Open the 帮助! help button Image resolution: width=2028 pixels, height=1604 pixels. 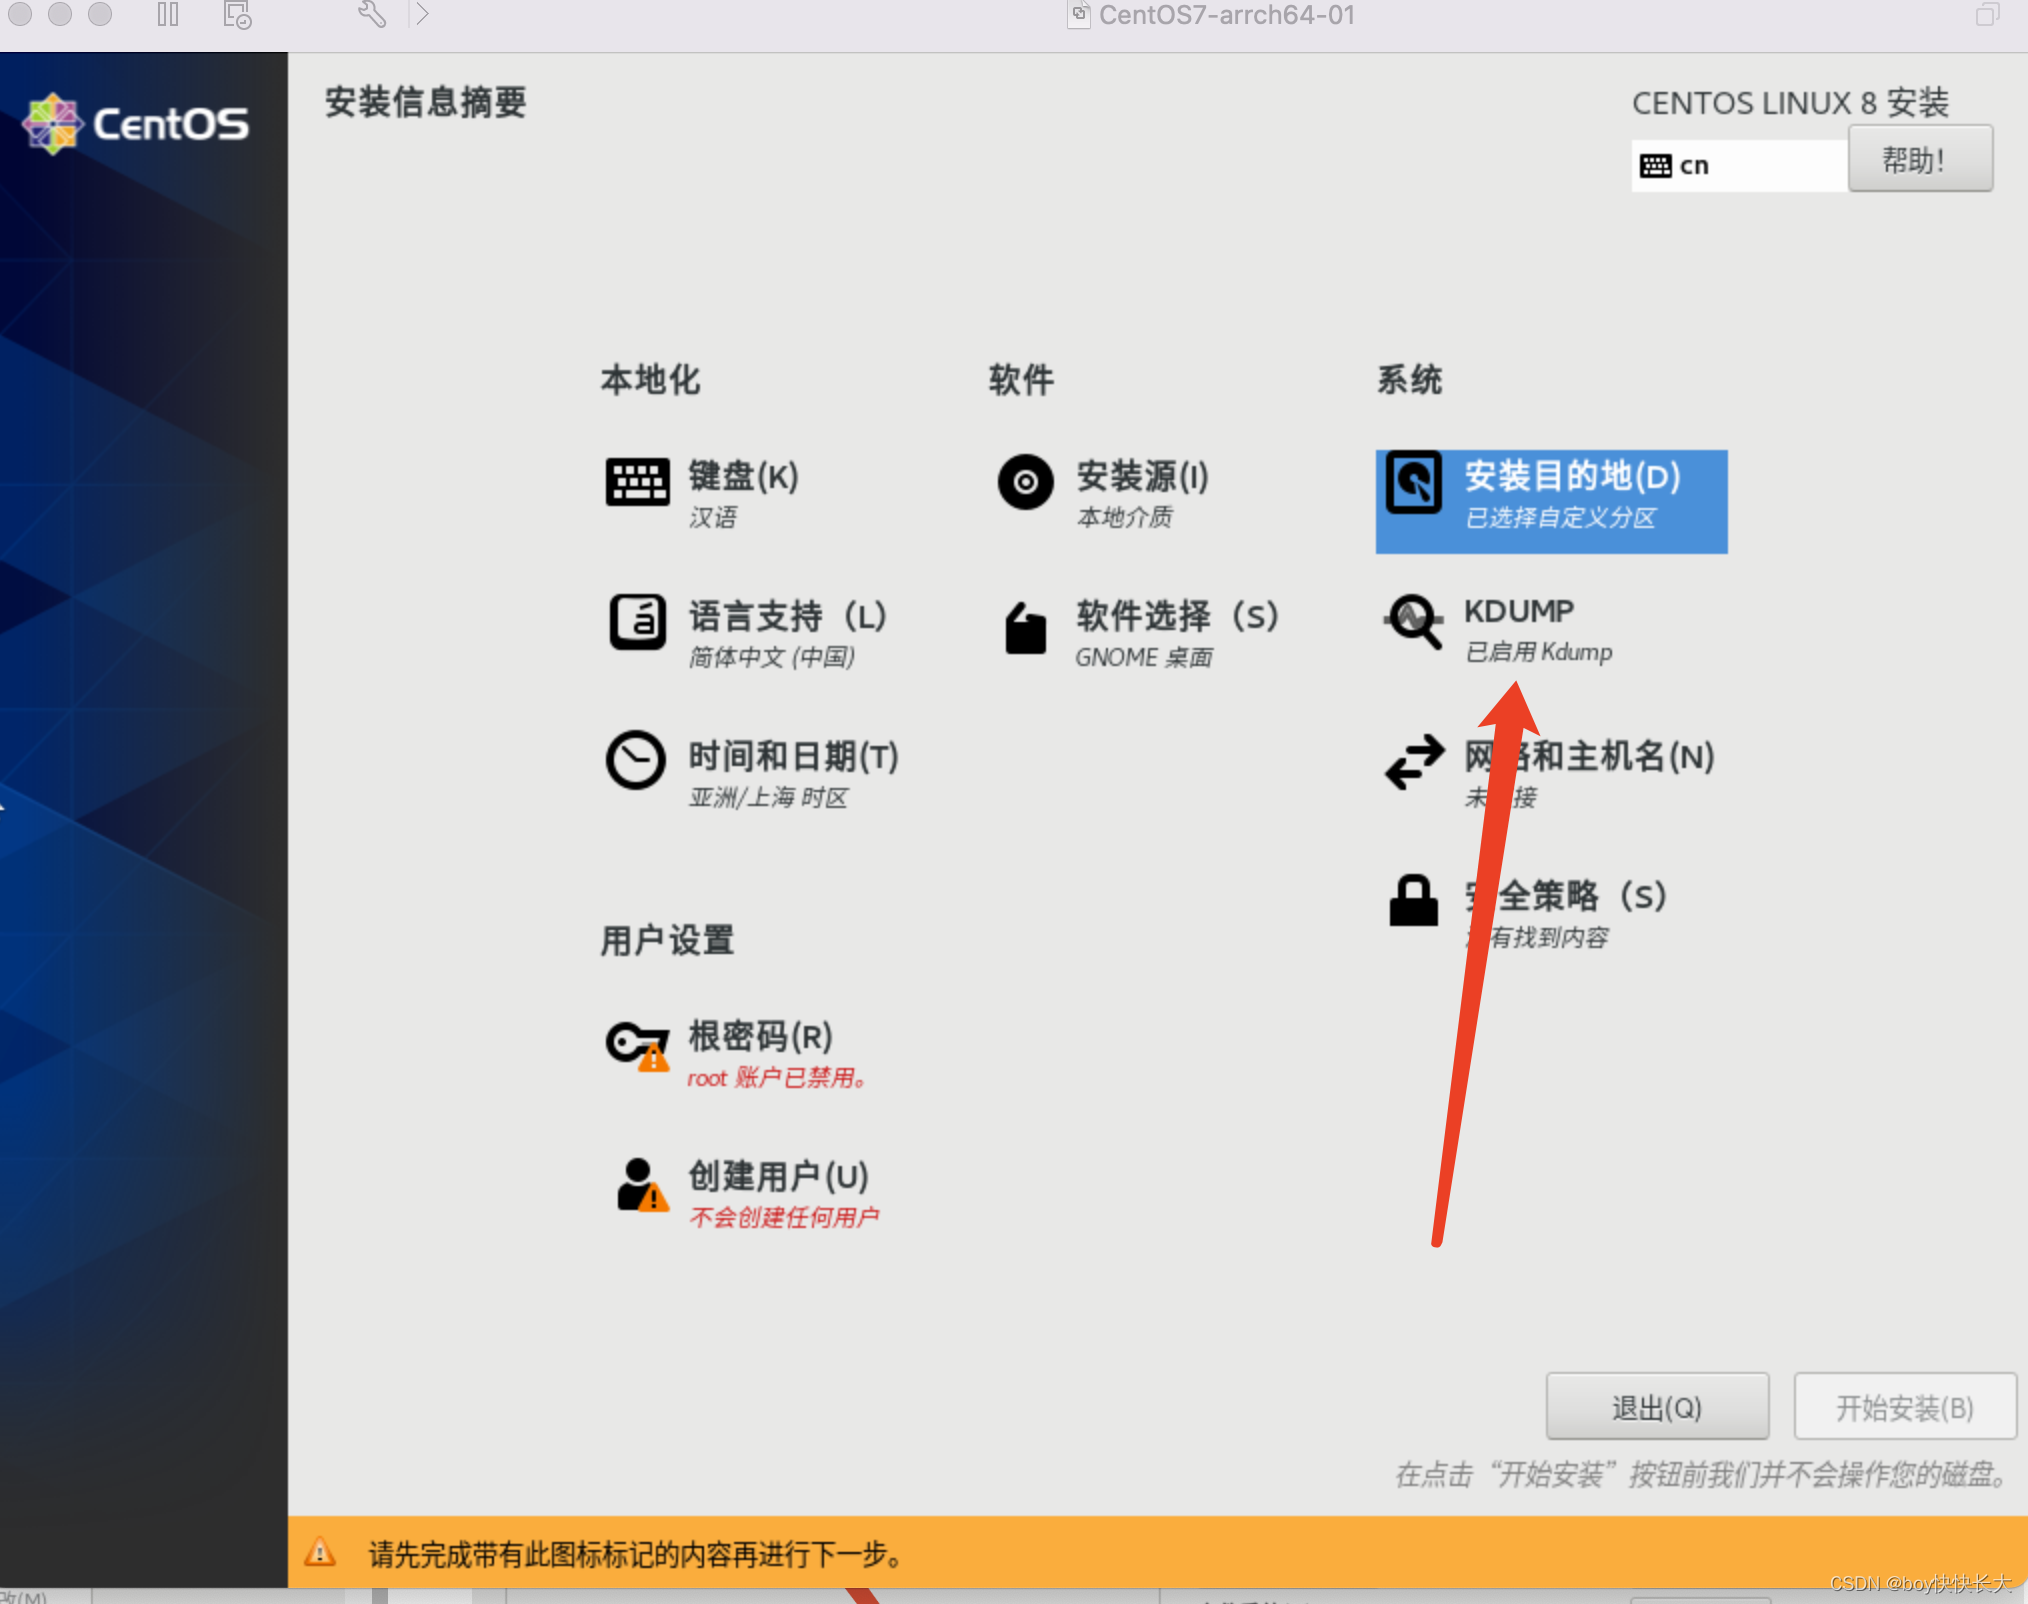(x=1920, y=159)
